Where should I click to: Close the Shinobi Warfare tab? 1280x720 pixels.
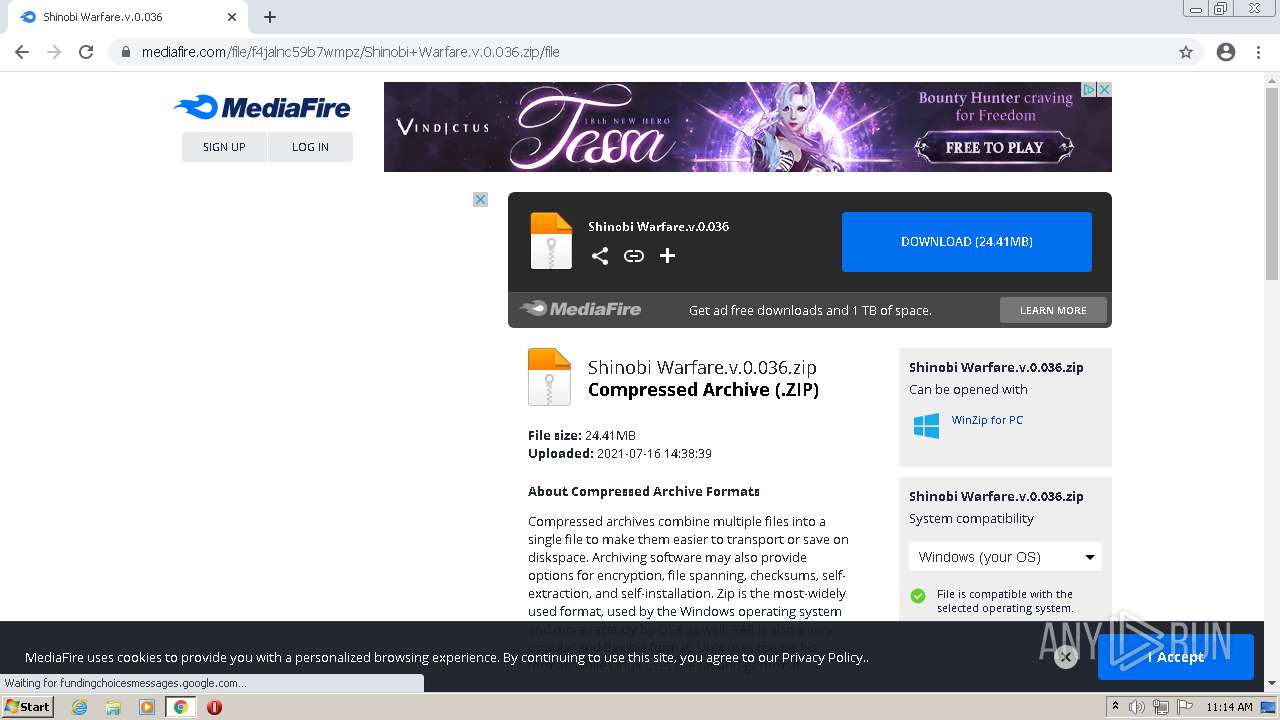232,17
